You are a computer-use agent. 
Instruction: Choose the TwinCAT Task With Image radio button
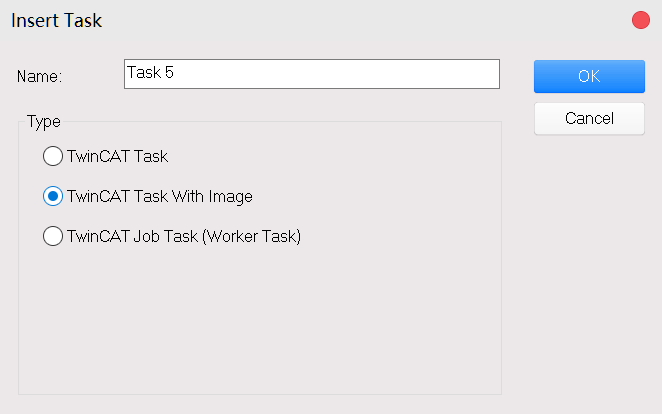click(x=52, y=196)
